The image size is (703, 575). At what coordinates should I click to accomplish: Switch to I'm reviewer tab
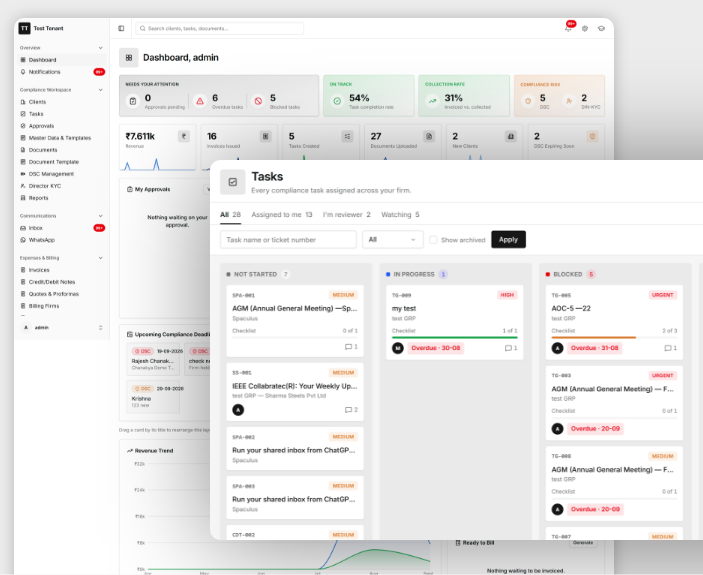(x=347, y=215)
